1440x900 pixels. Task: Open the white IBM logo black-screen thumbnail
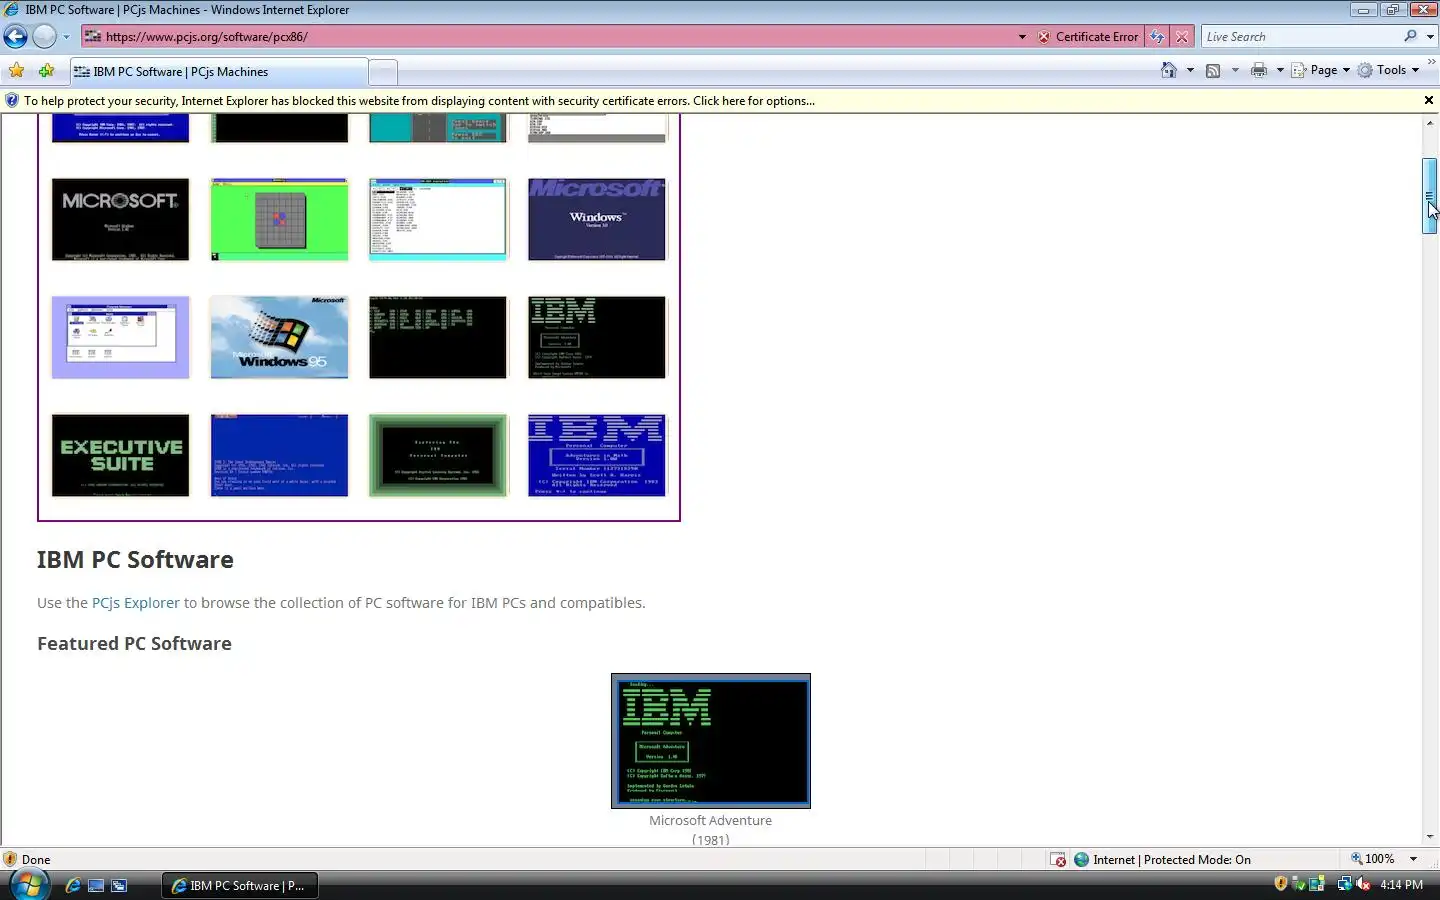tap(597, 337)
